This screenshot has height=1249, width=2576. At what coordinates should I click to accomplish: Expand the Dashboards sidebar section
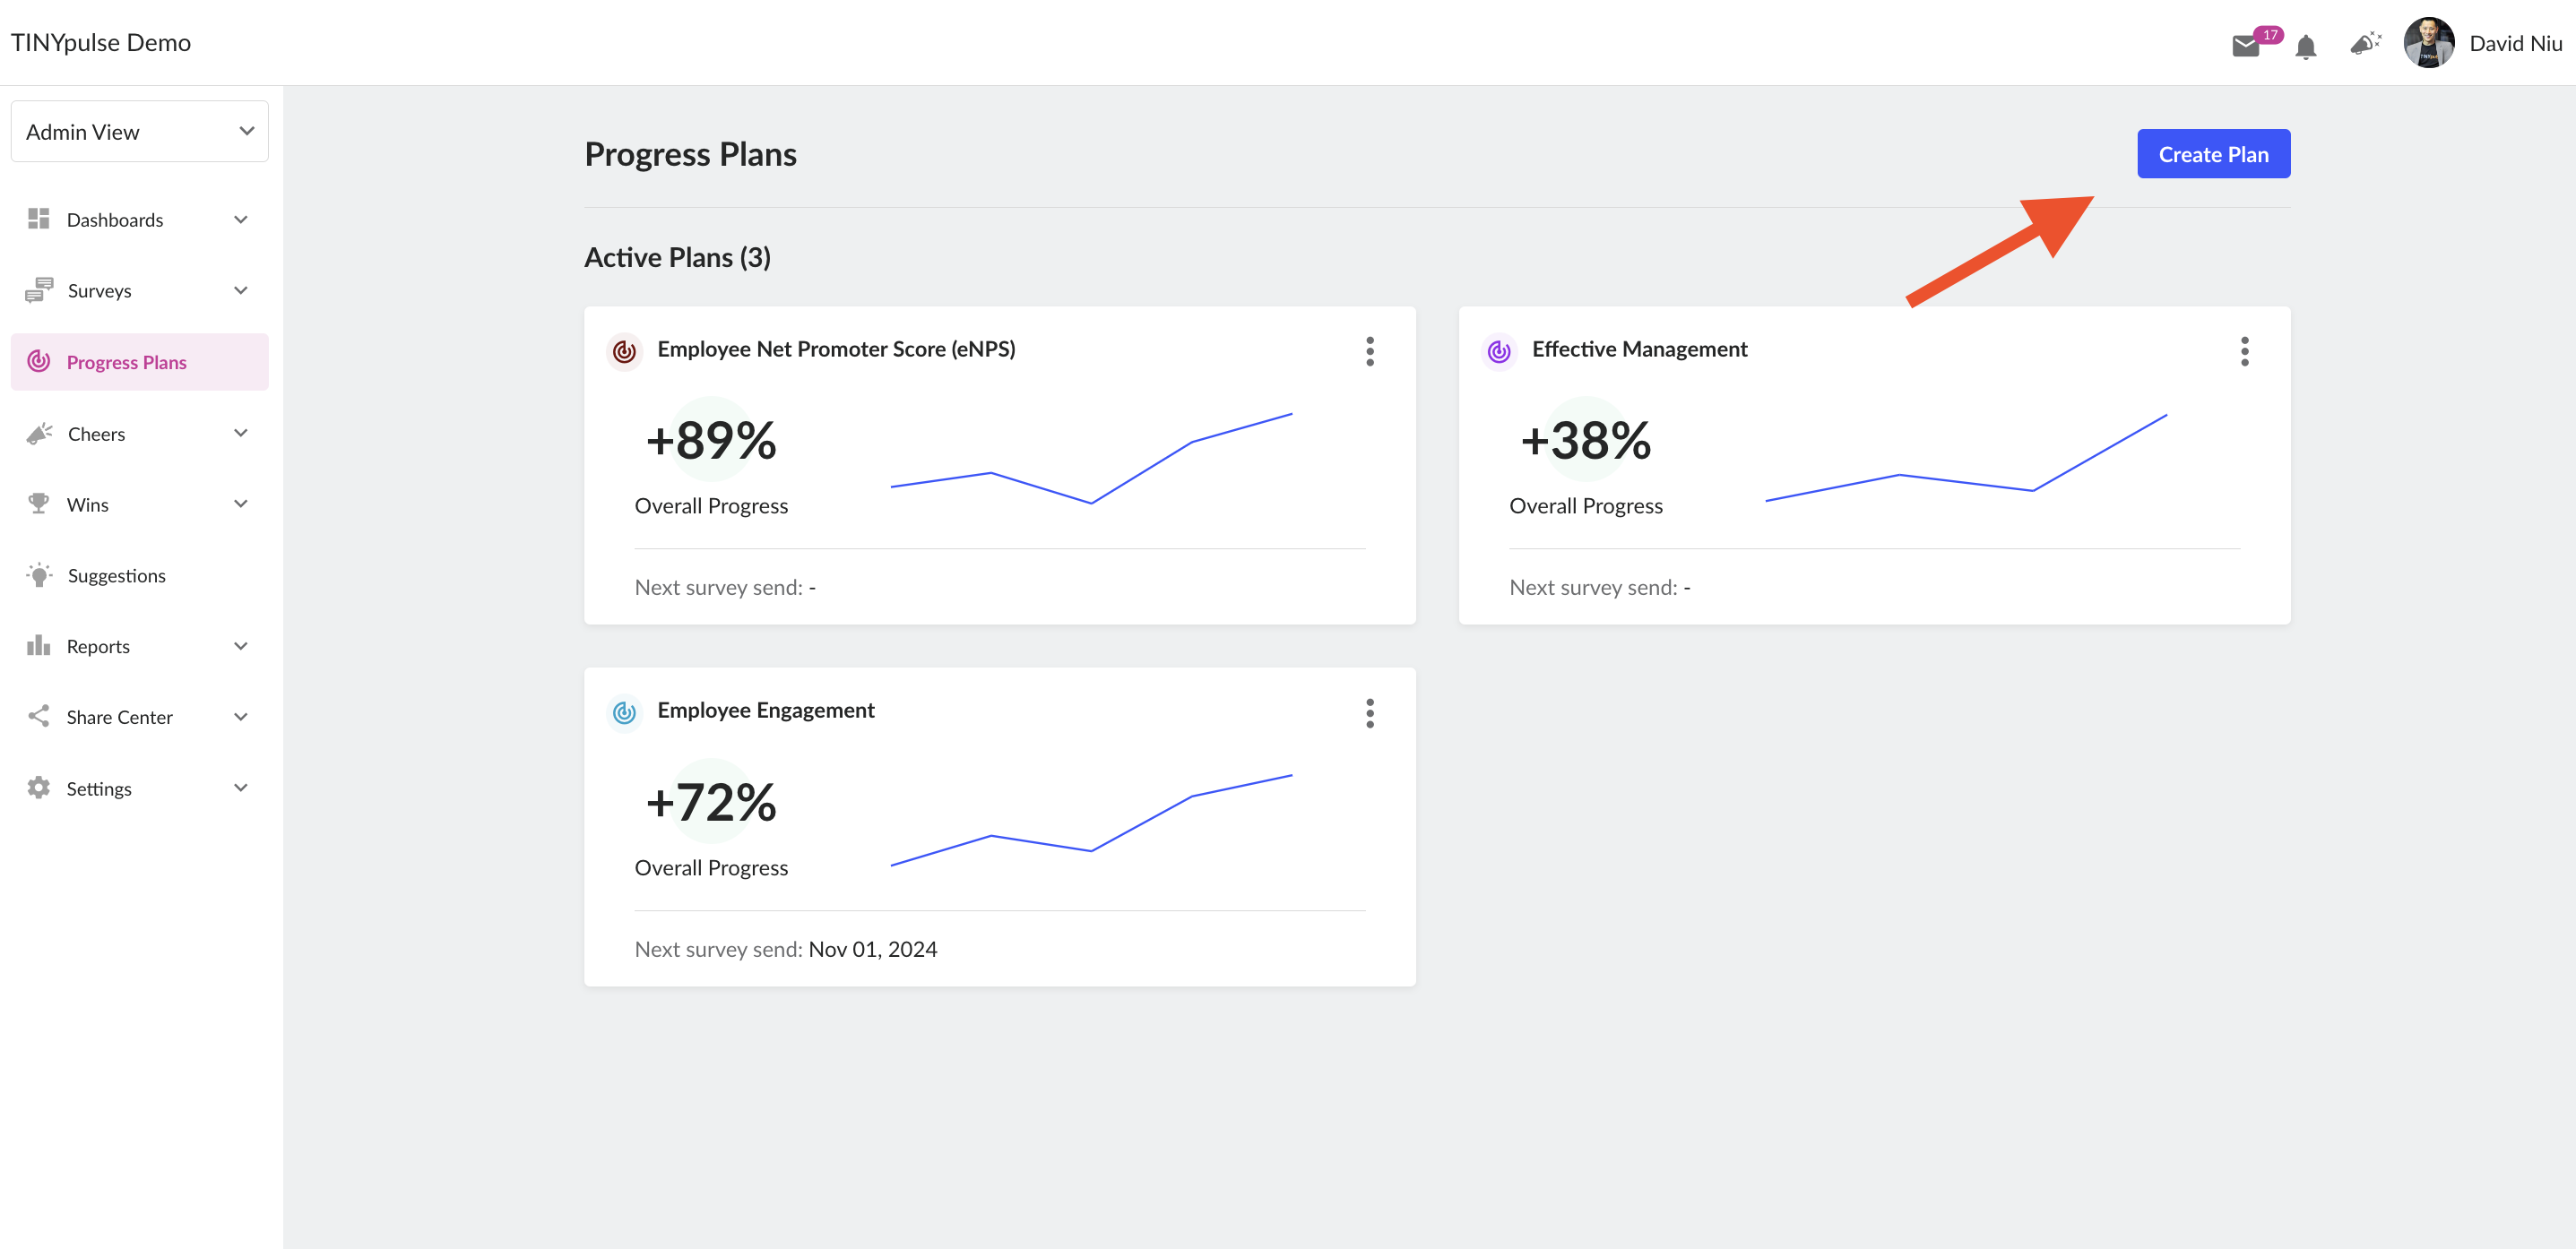140,219
